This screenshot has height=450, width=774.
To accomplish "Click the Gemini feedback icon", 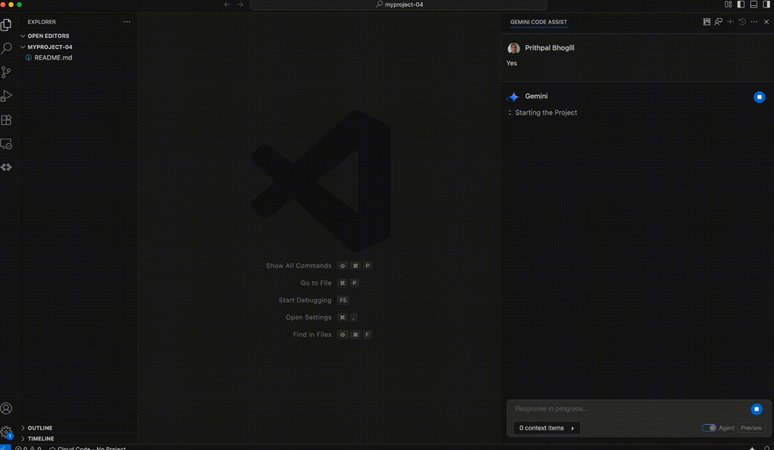I will [719, 22].
